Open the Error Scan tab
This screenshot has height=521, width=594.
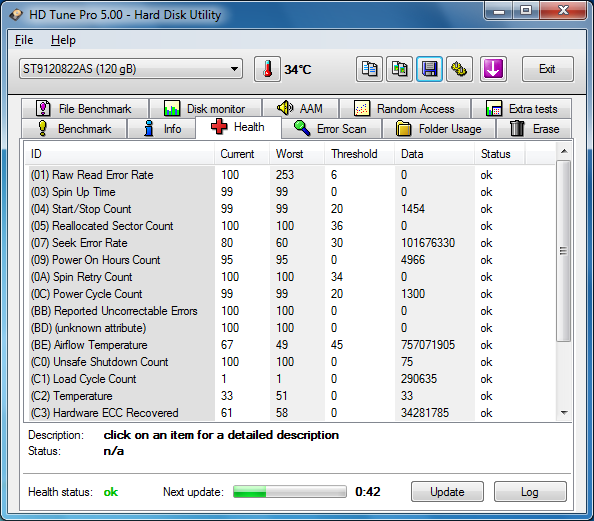pyautogui.click(x=331, y=128)
